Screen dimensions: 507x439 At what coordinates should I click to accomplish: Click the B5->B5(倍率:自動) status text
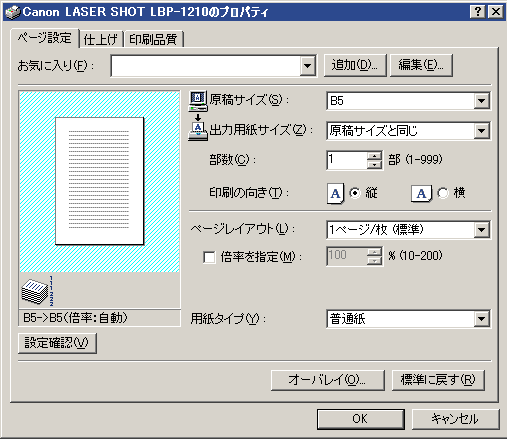(x=75, y=318)
